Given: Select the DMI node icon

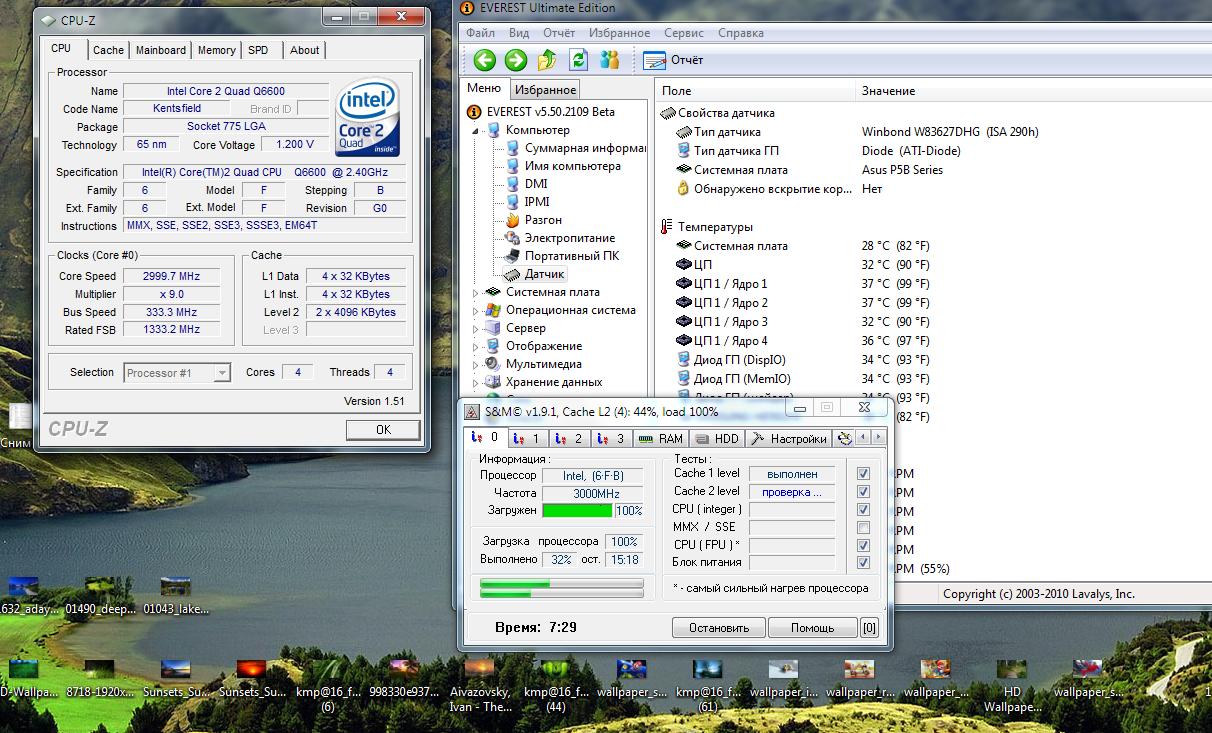Looking at the screenshot, I should coord(512,184).
